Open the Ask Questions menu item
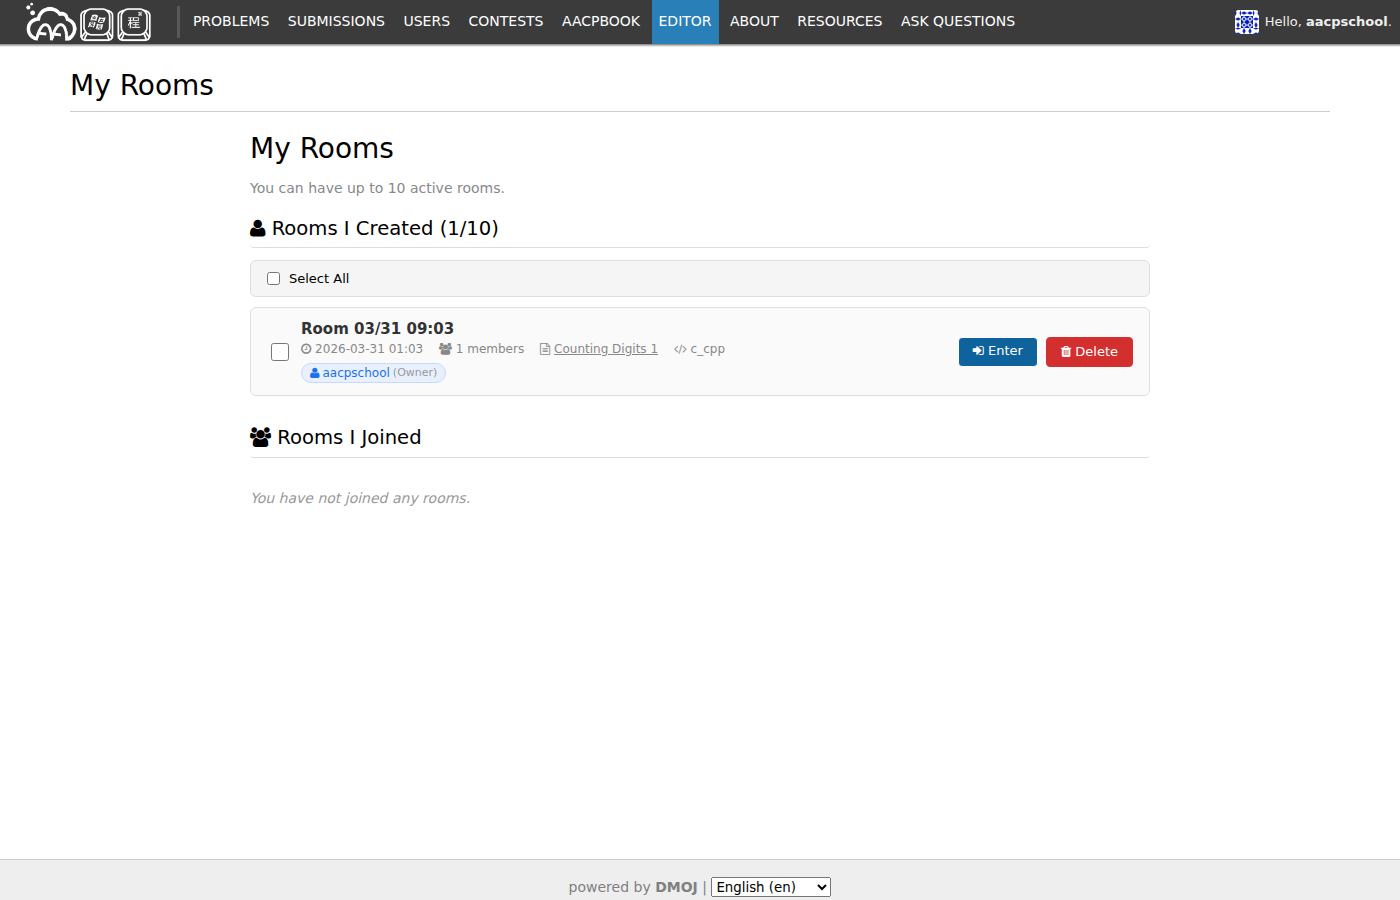Screen dimensions: 1400x900 (x=957, y=21)
